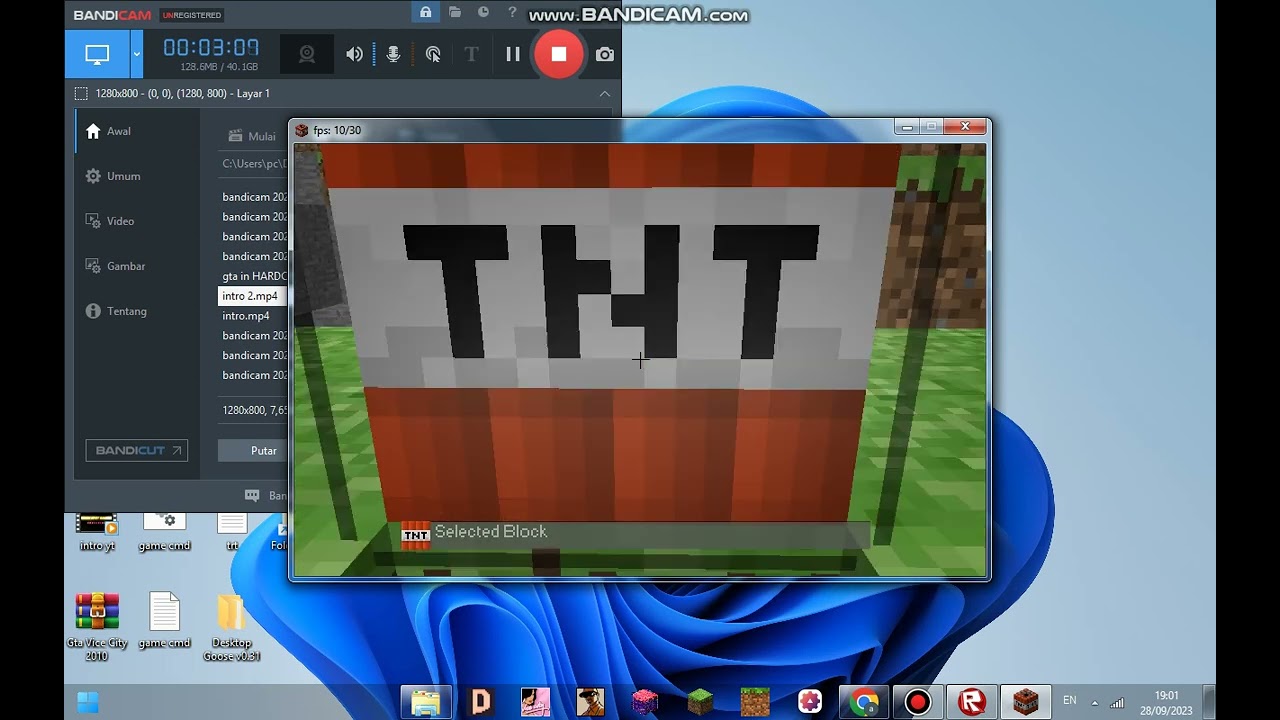Open the Windows Start menu

[88, 702]
